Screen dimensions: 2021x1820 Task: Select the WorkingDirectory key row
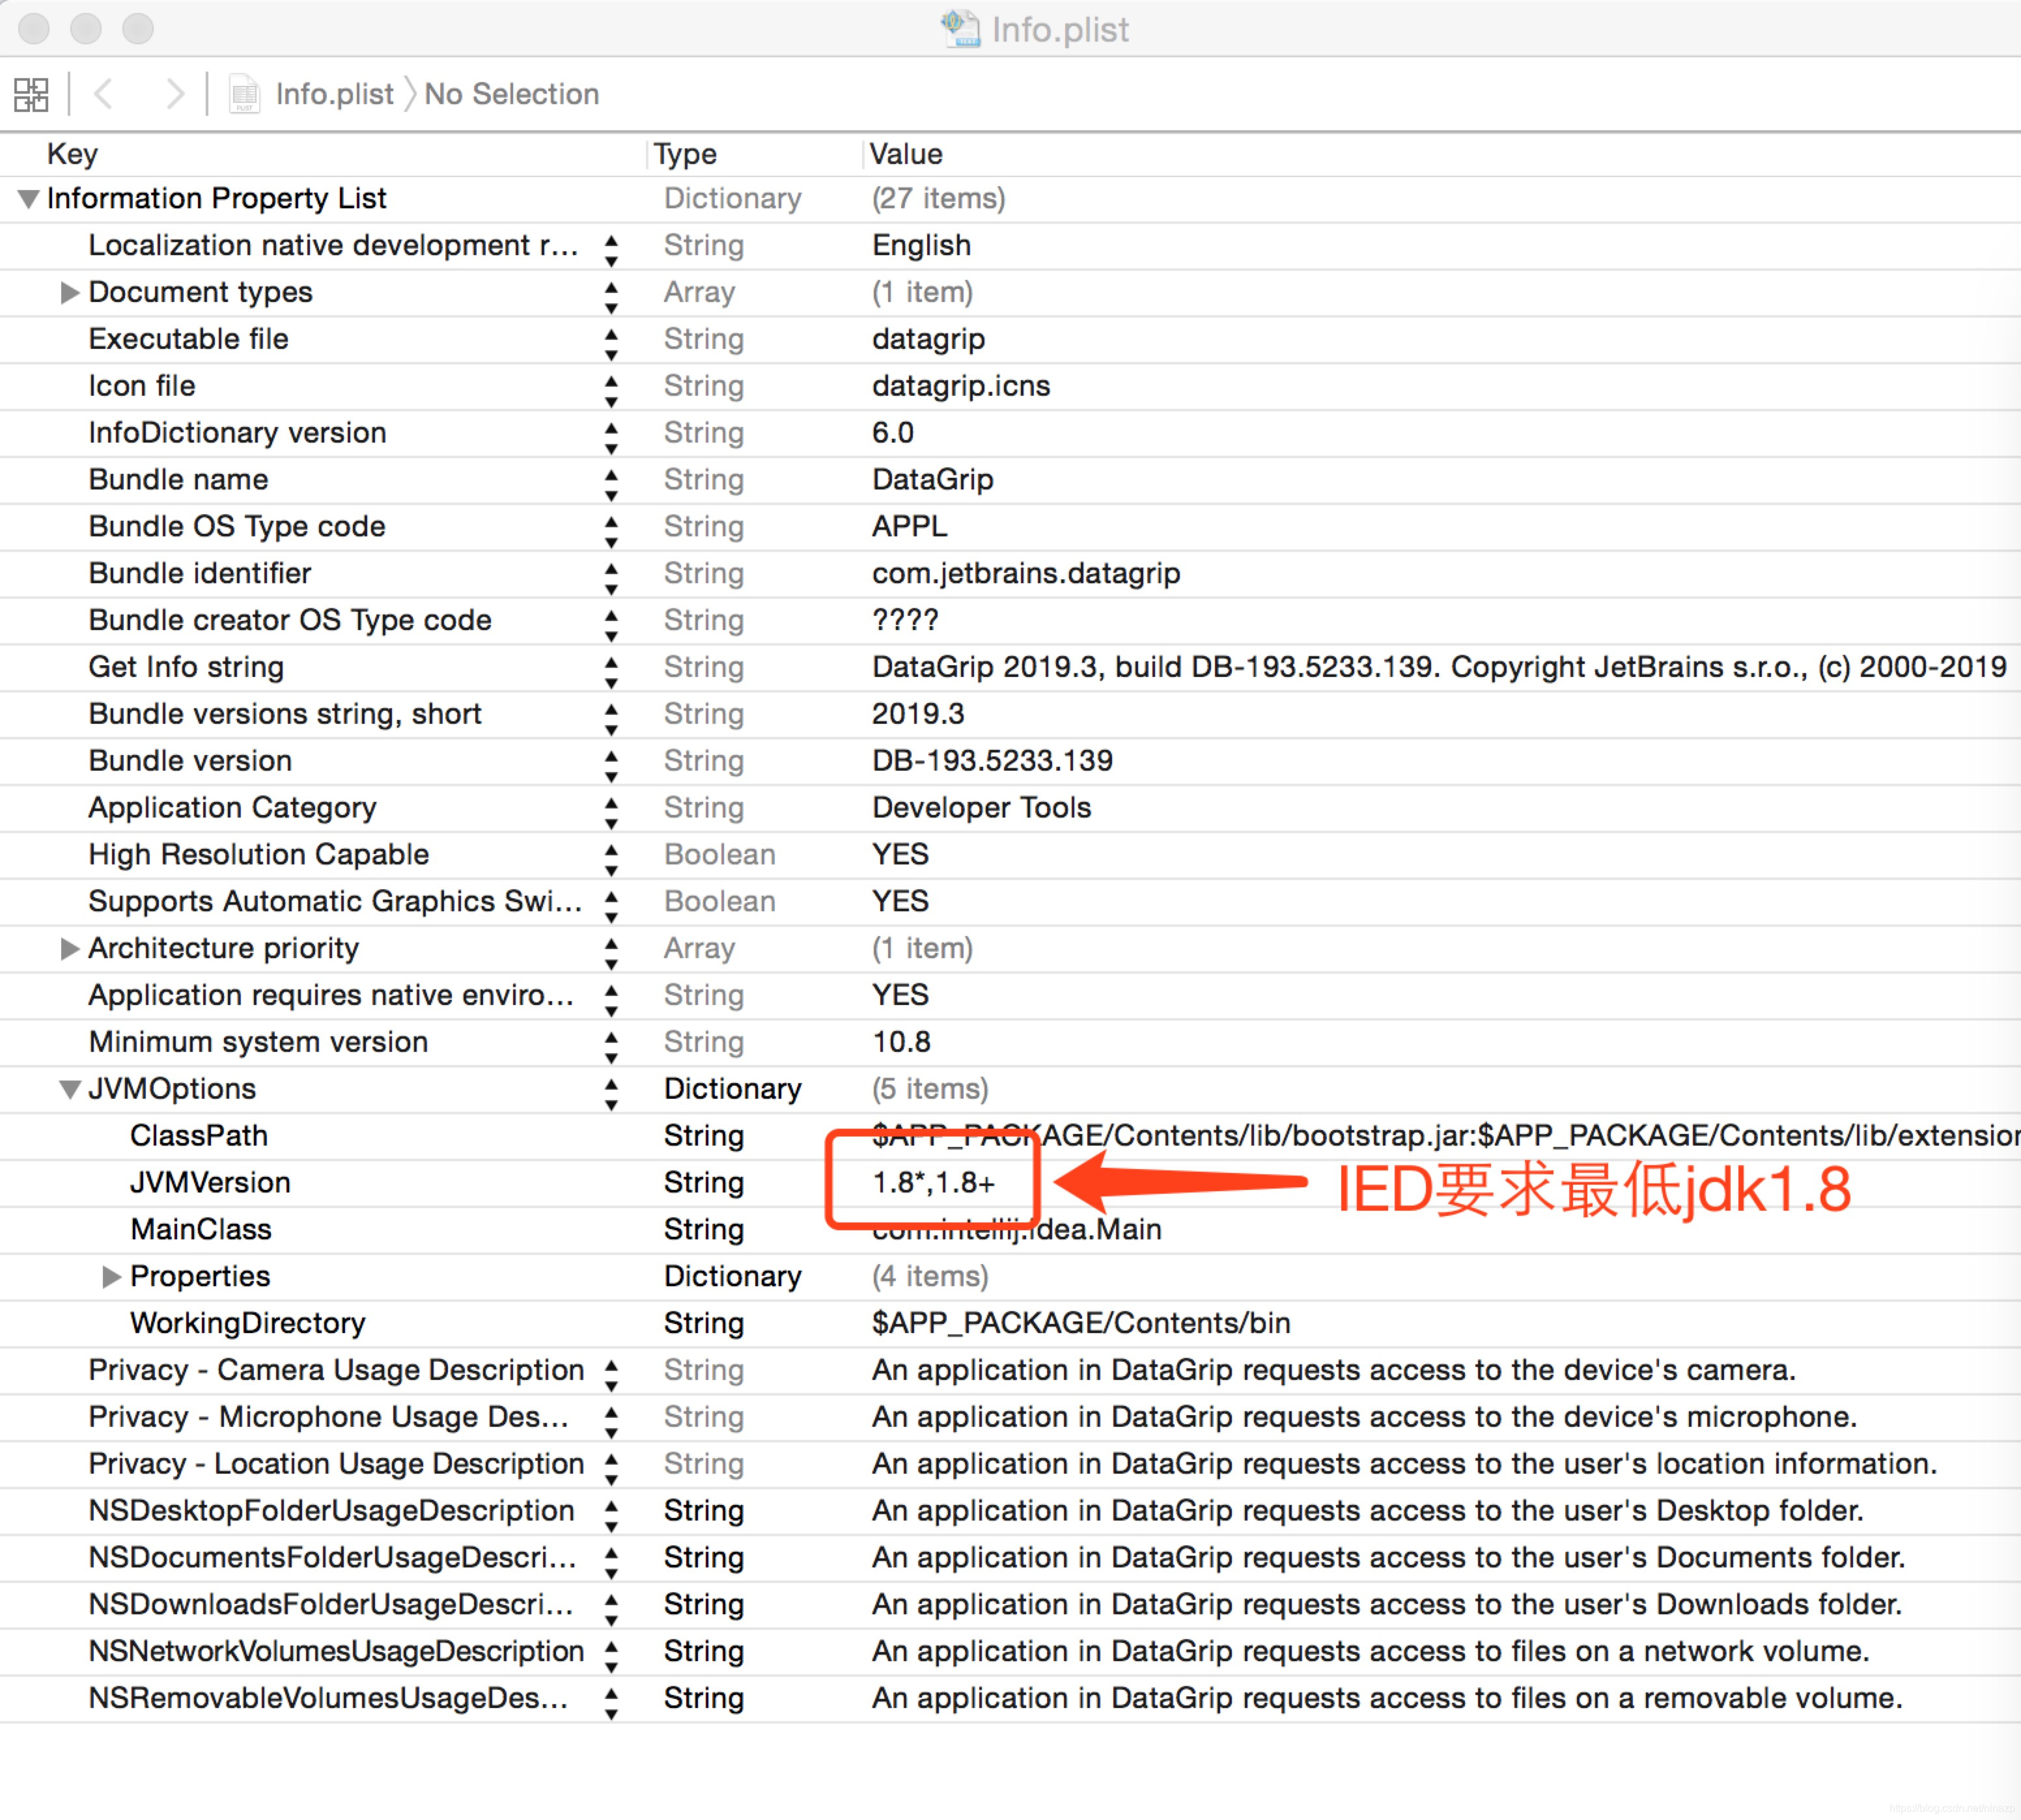click(x=248, y=1323)
